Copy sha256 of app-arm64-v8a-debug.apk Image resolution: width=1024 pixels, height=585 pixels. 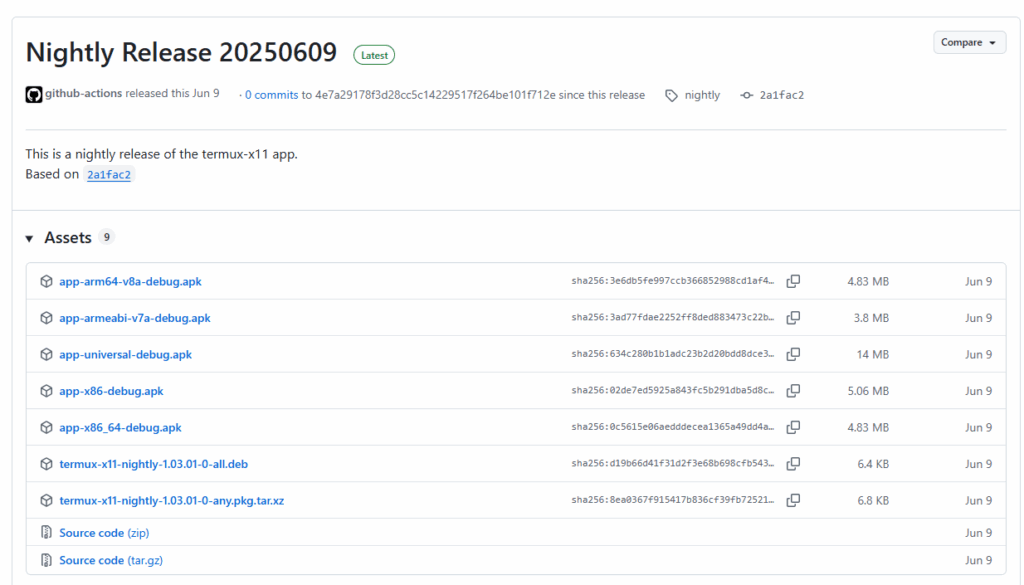pos(793,281)
